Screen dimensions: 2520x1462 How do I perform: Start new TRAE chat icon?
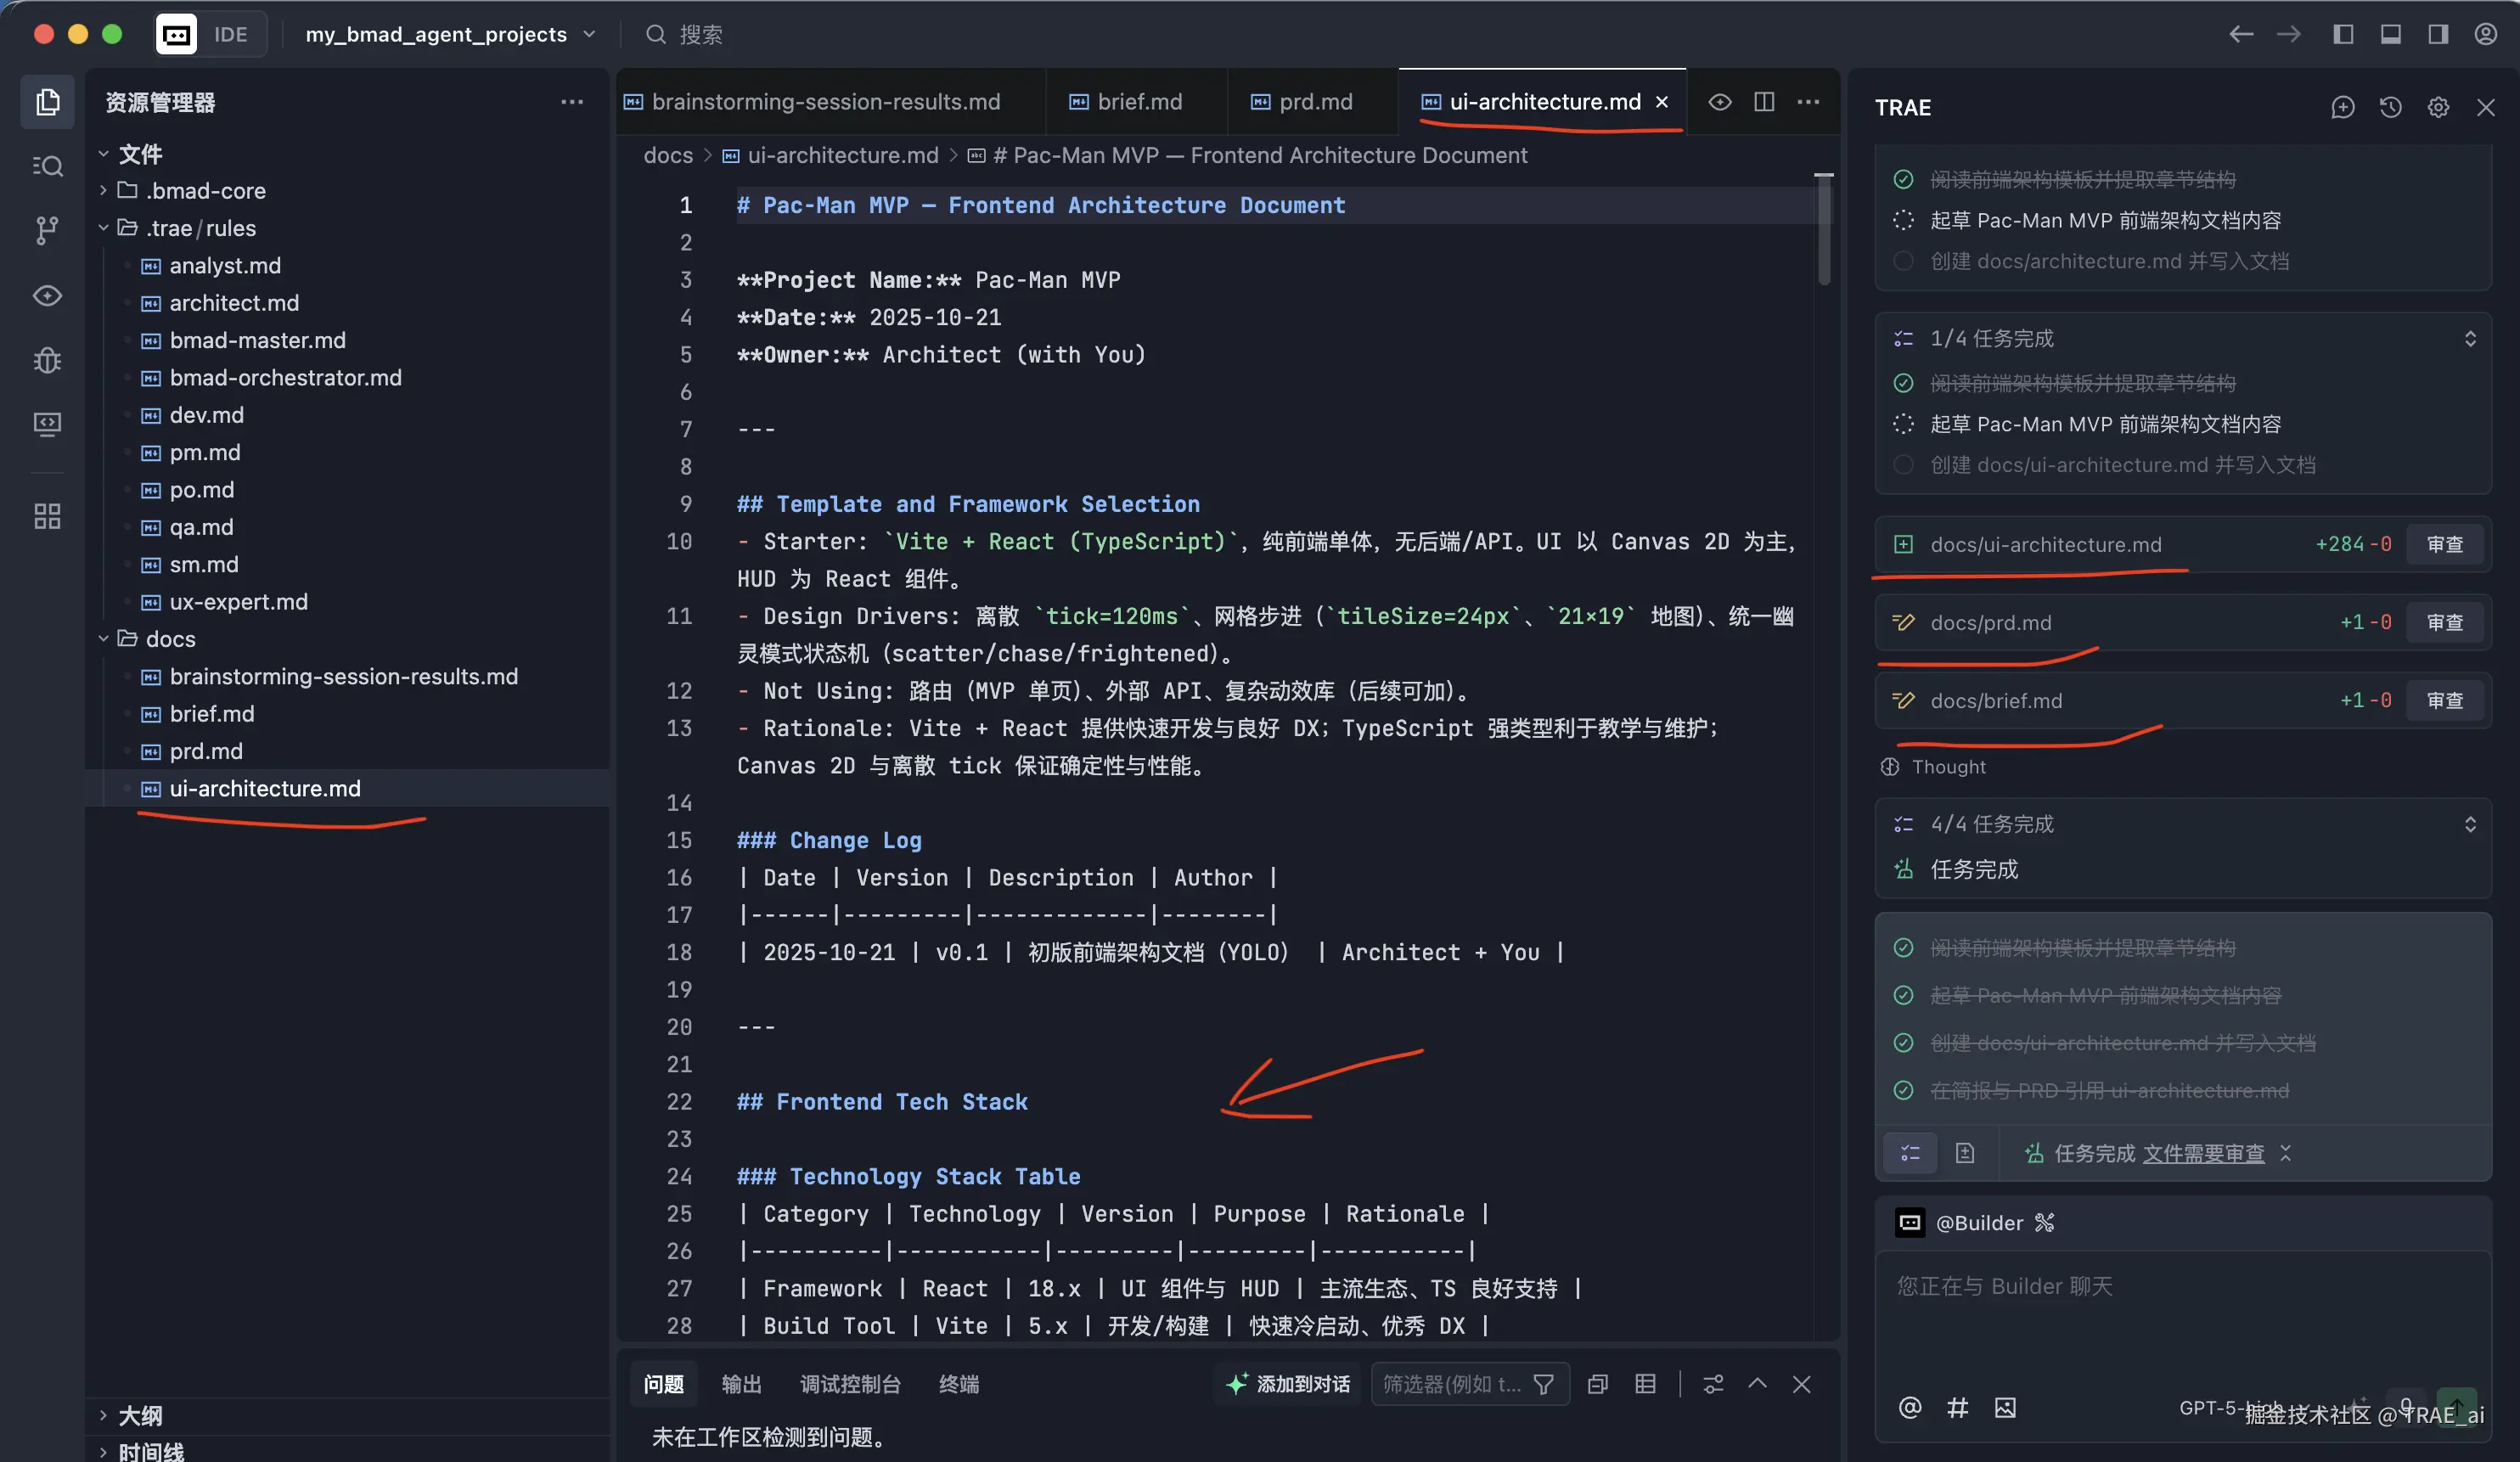[2342, 108]
